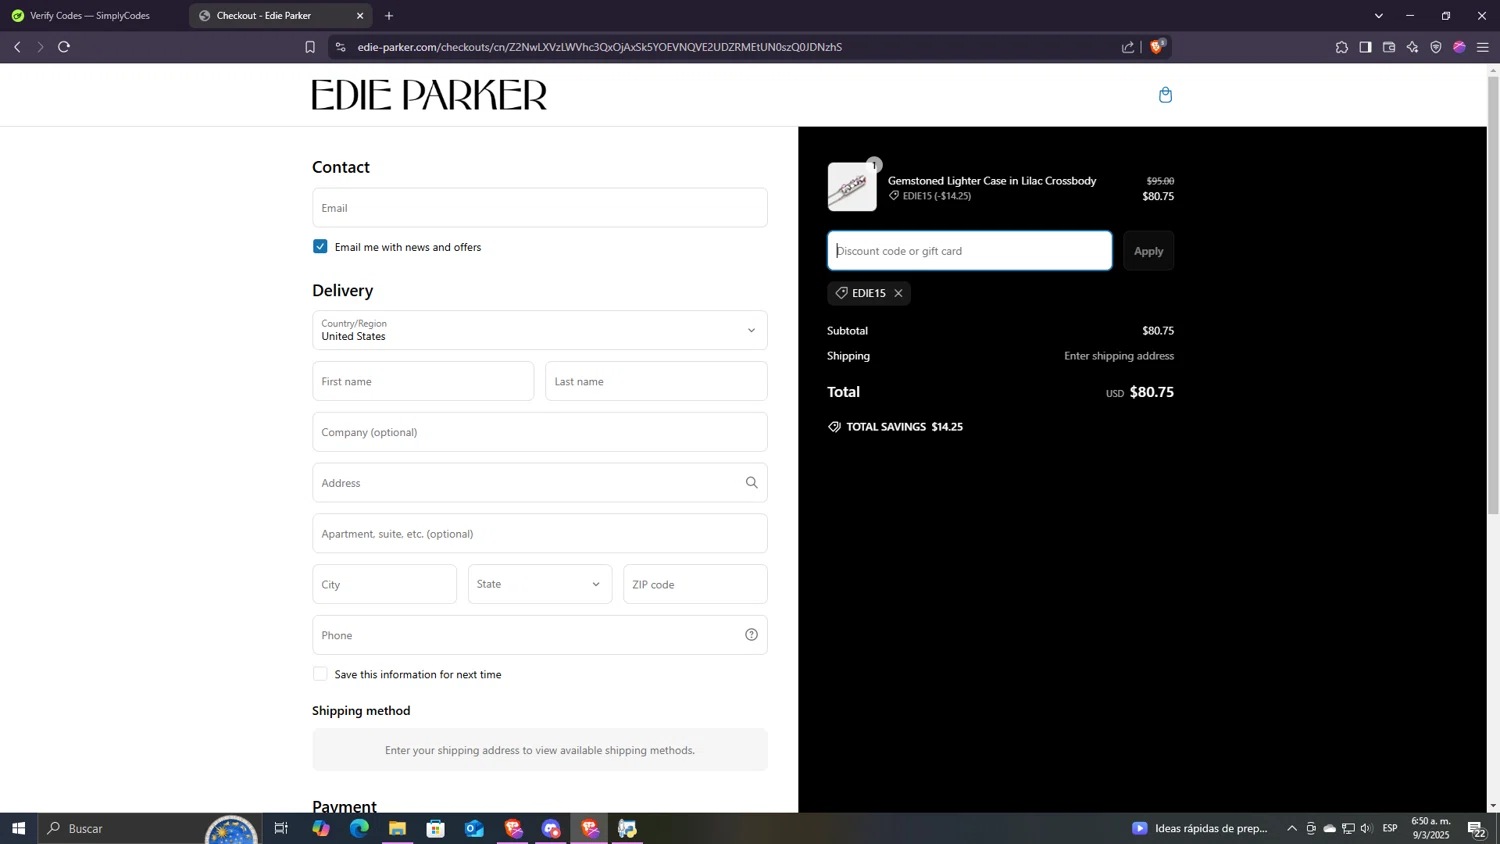Open the browser extensions puzzle icon

[1341, 47]
